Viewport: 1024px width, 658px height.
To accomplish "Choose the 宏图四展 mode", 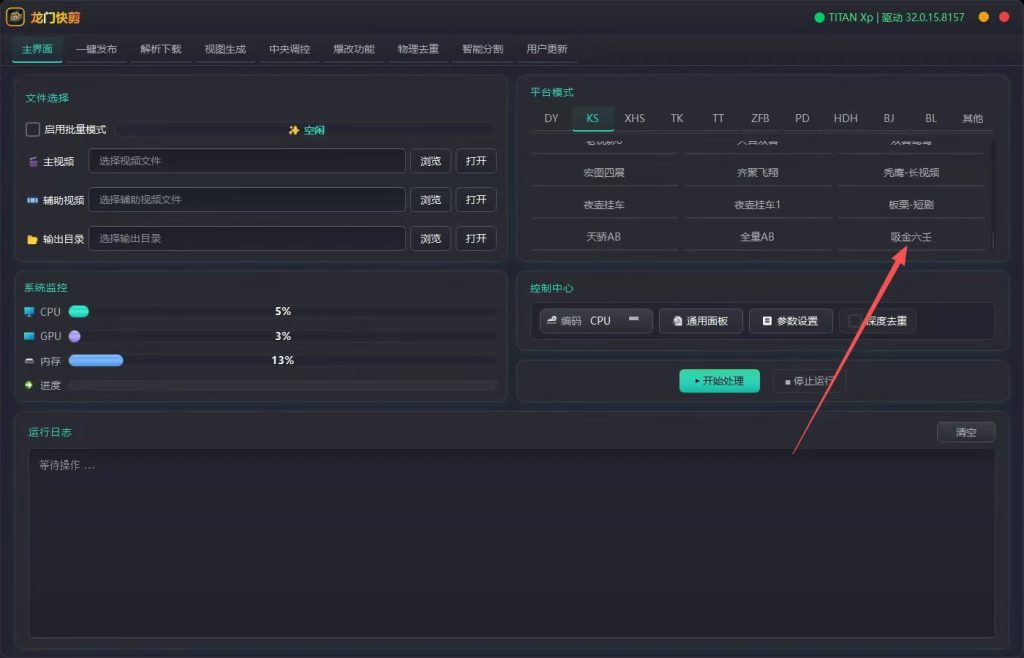I will click(x=603, y=173).
